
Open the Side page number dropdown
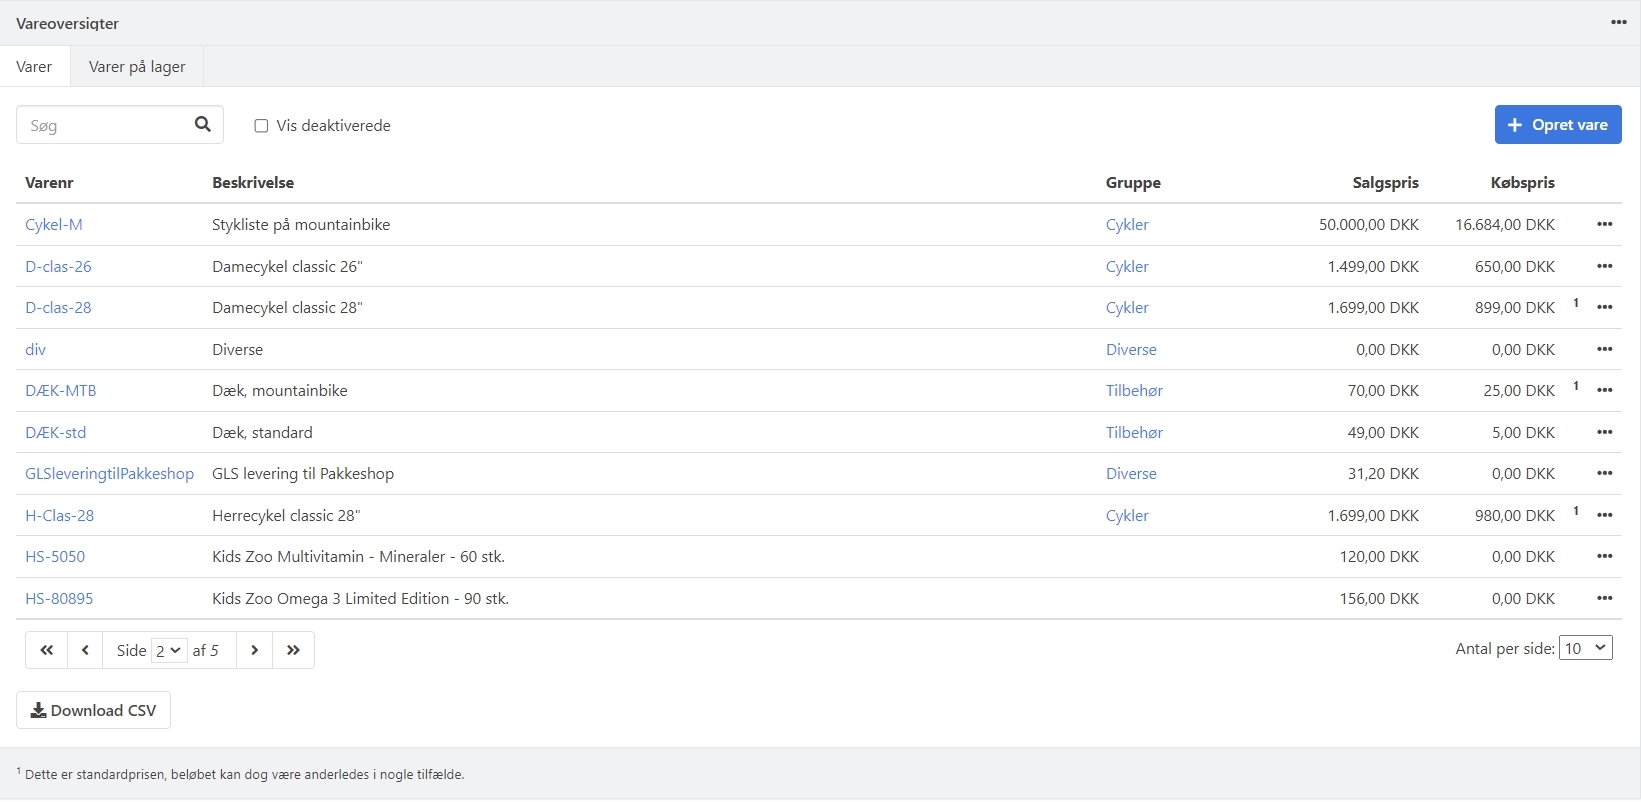169,650
